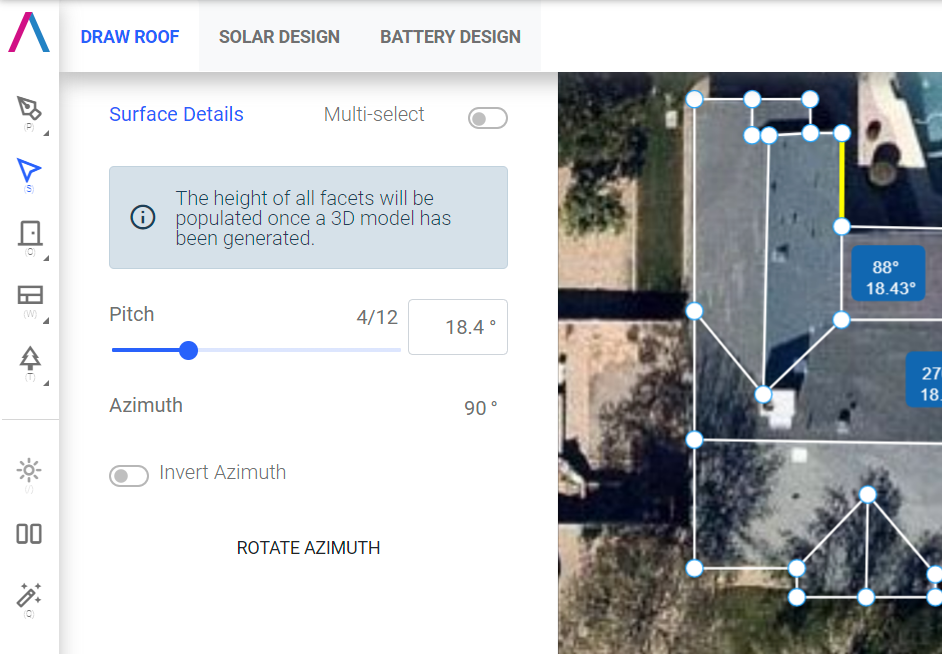Expand the Obstruction tool submenu arrow

point(47,257)
